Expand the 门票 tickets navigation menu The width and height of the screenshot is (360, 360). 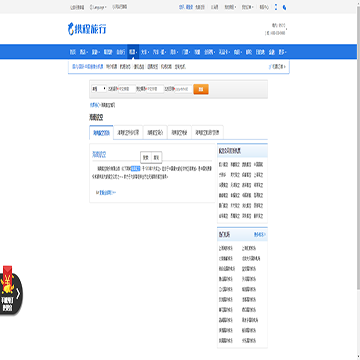pos(186,52)
